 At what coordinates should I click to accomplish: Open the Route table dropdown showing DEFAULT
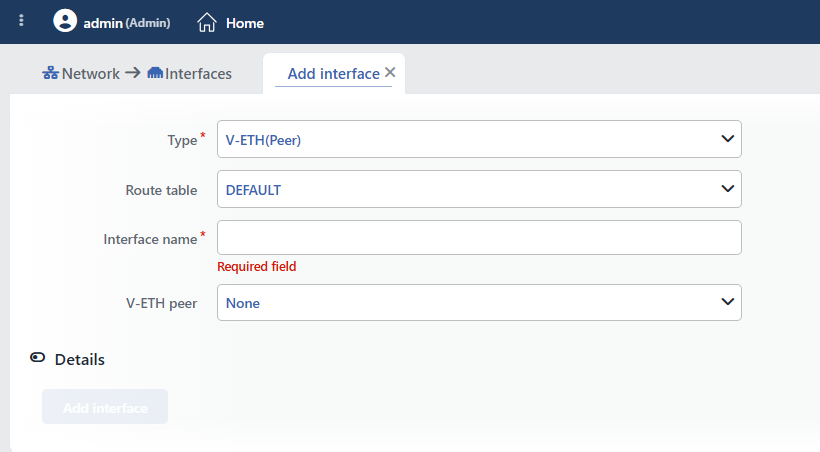(x=479, y=189)
